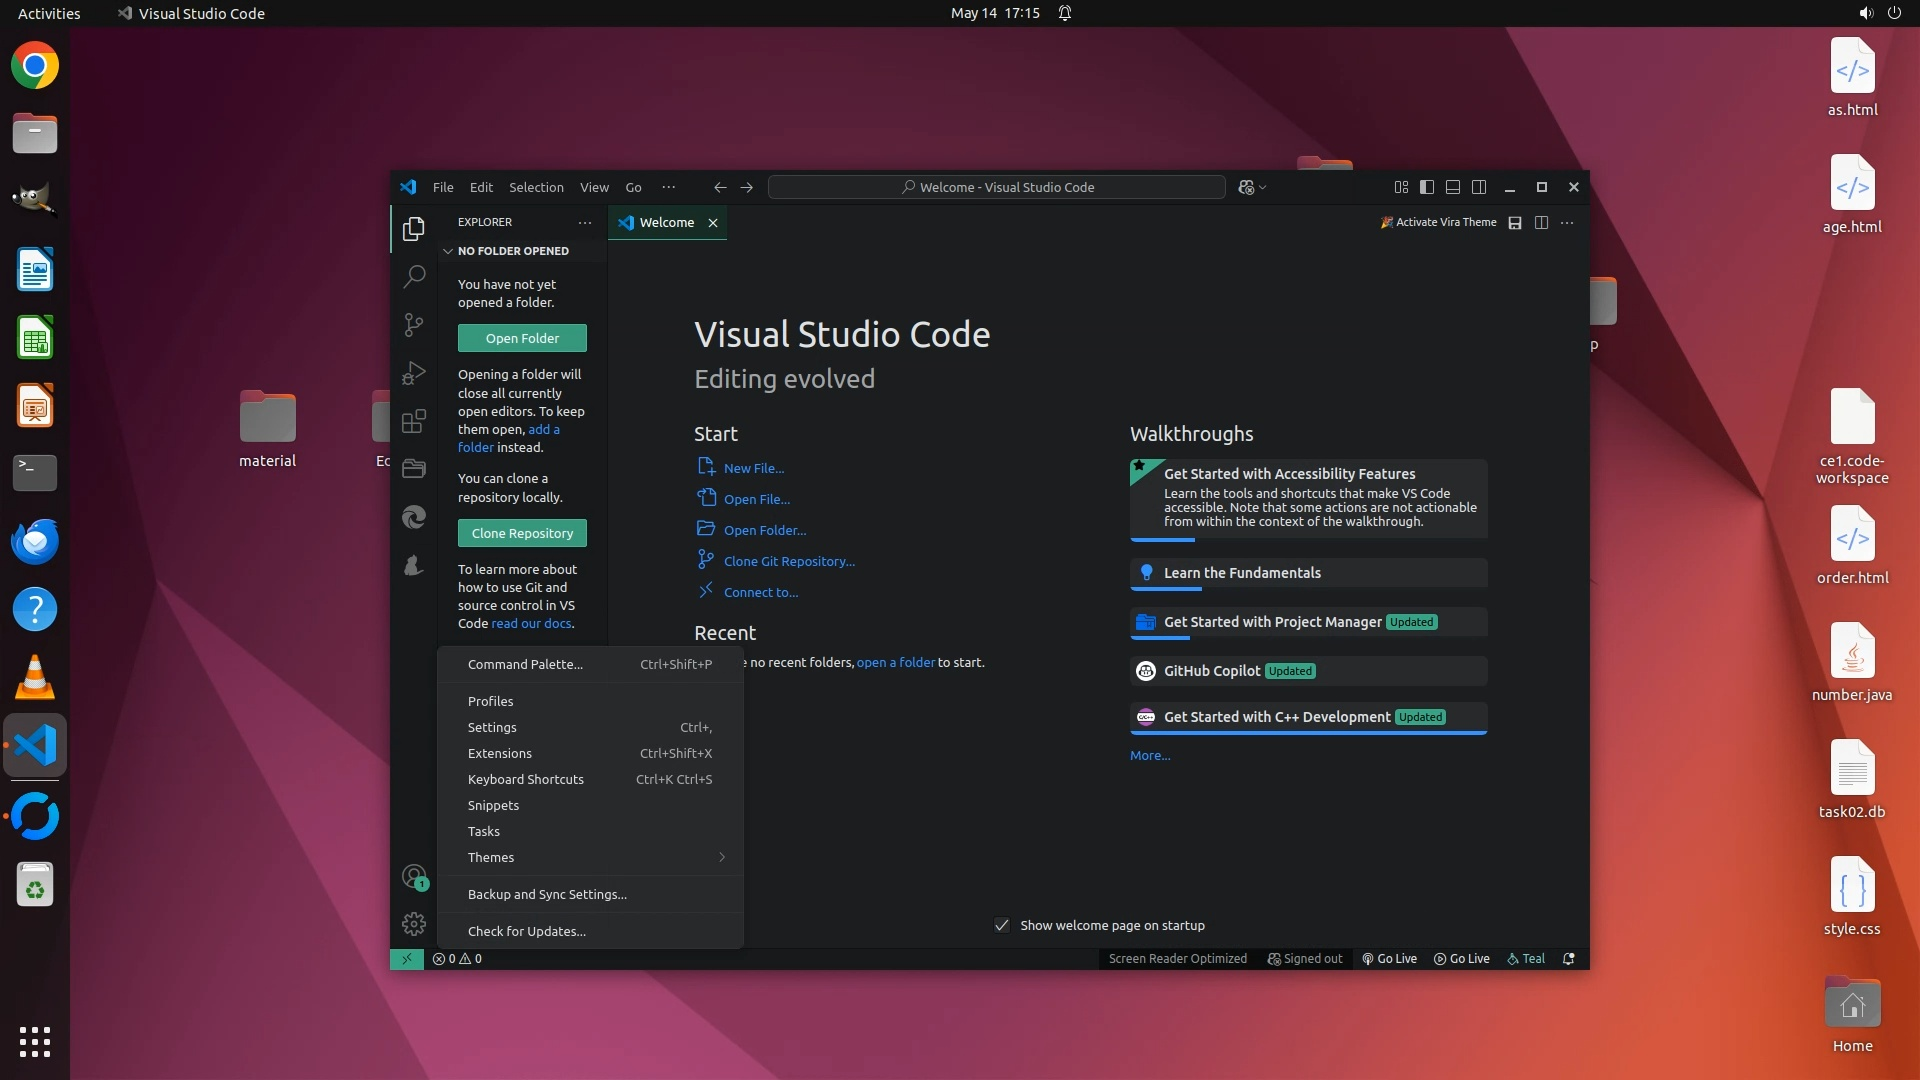Viewport: 1920px width, 1080px height.
Task: Open Project Manager folder icon in activity bar
Action: (414, 468)
